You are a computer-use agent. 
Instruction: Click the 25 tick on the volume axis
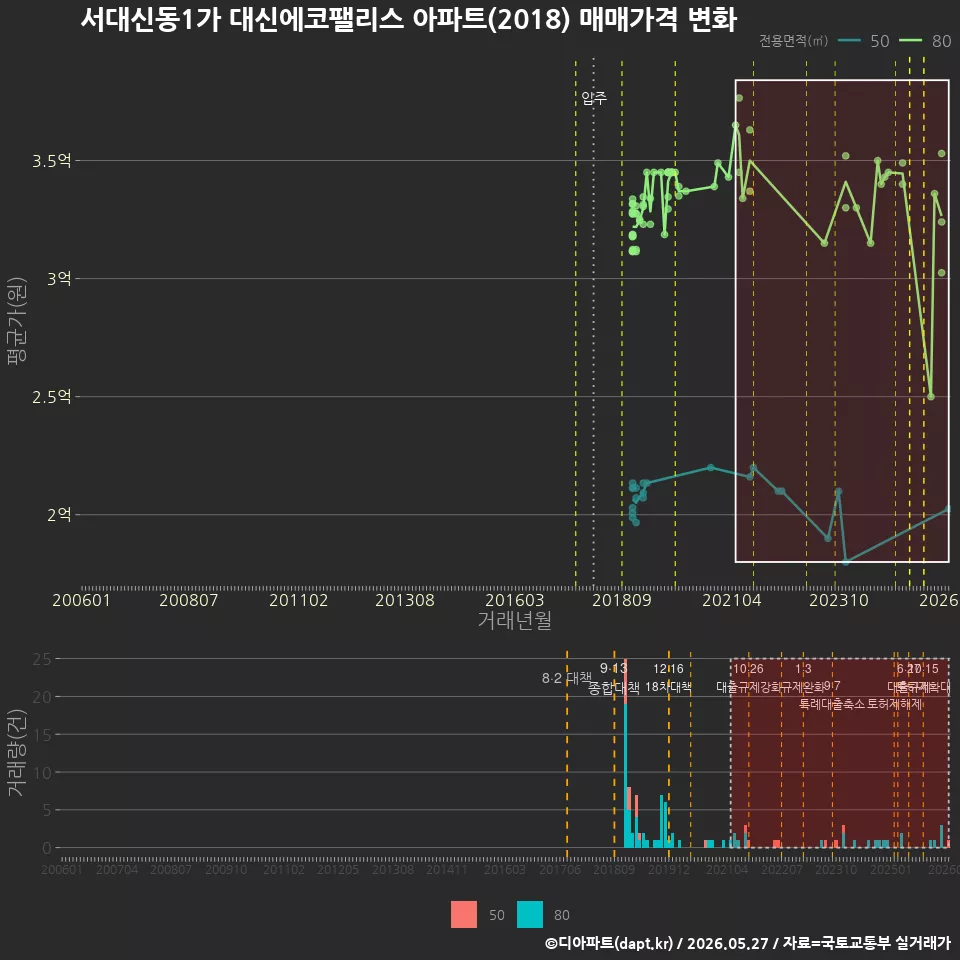coord(42,659)
